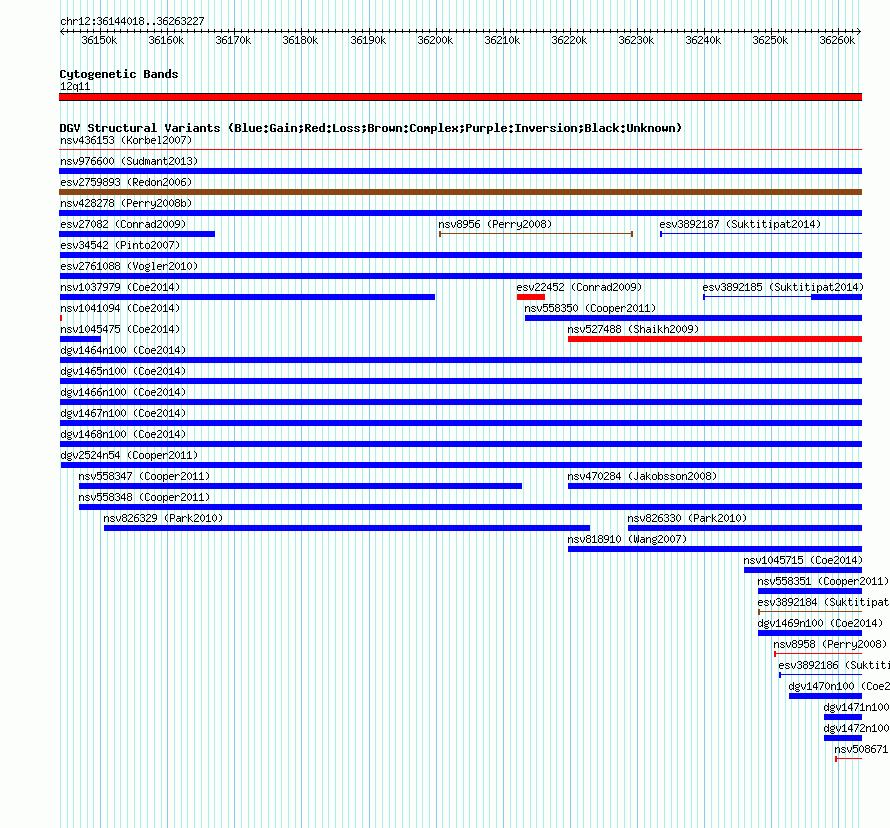Viewport: 890px width, 828px height.
Task: Click nsv558351 (Cooper2011) label
Action: (823, 581)
